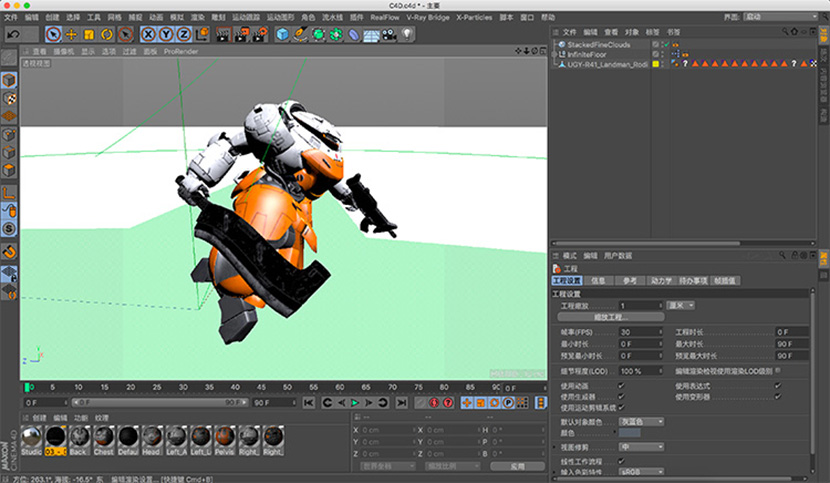The height and width of the screenshot is (483, 830).
Task: Open the interface layout dropdown at top right
Action: coord(781,17)
